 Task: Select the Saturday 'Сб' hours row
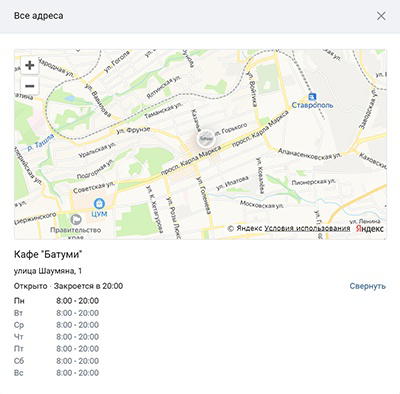(56, 361)
